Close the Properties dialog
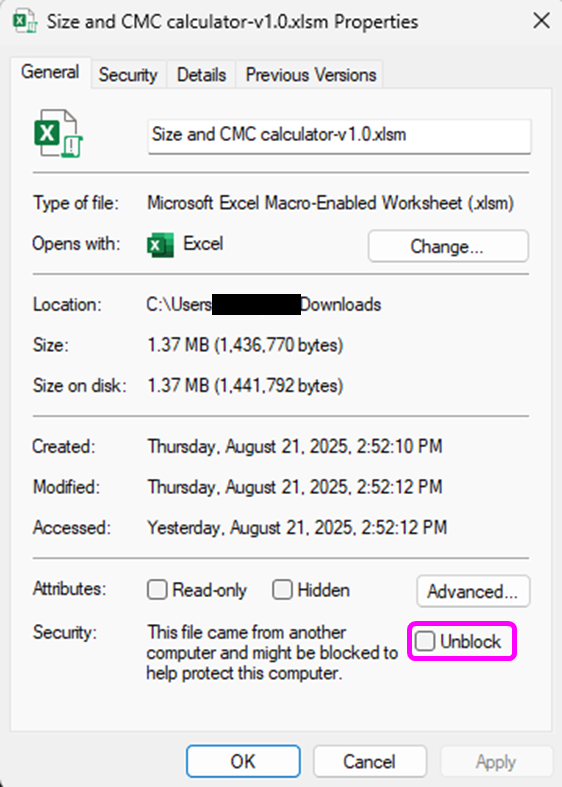Image resolution: width=562 pixels, height=787 pixels. tap(541, 21)
